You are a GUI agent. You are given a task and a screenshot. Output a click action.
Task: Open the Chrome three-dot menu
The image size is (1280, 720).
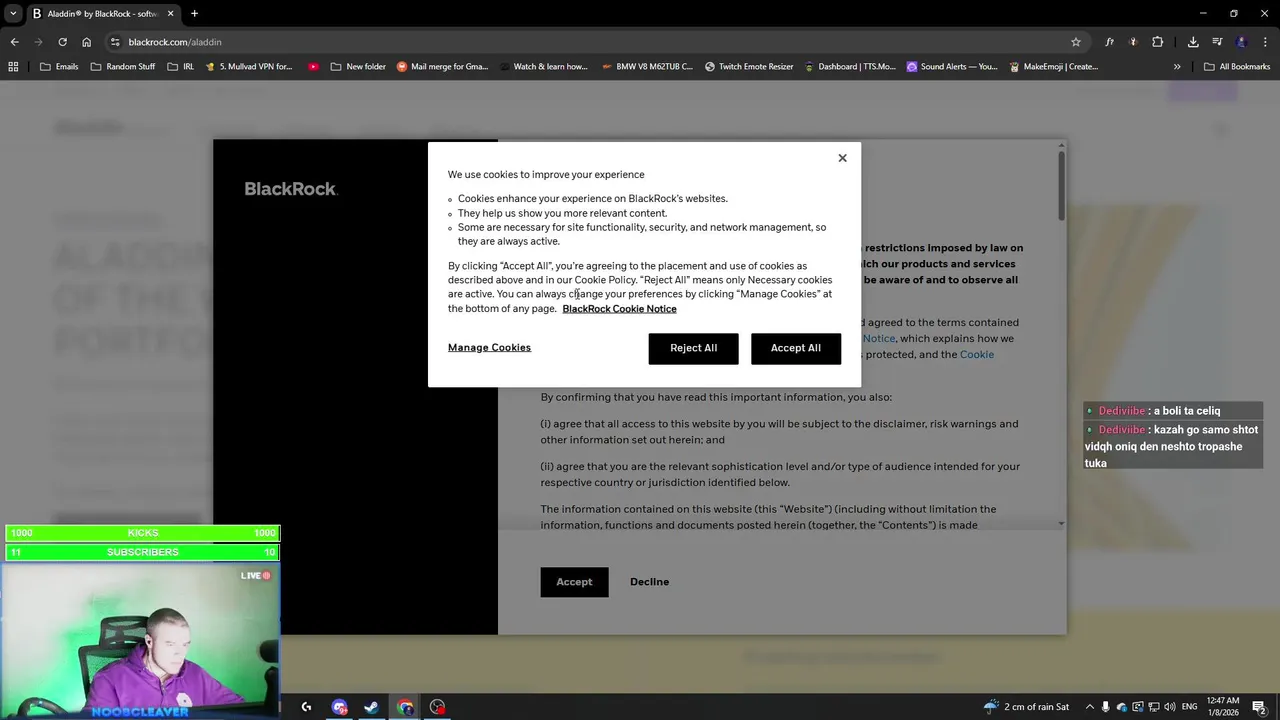coord(1265,42)
